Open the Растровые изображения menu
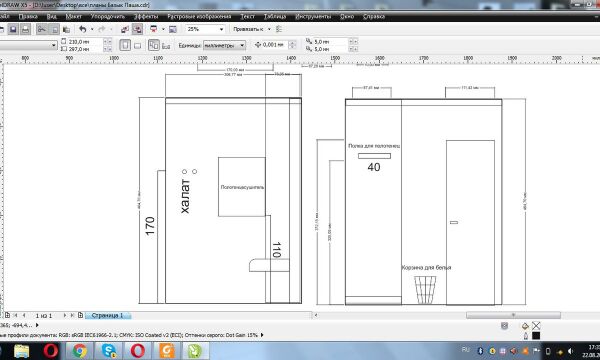 click(x=199, y=16)
